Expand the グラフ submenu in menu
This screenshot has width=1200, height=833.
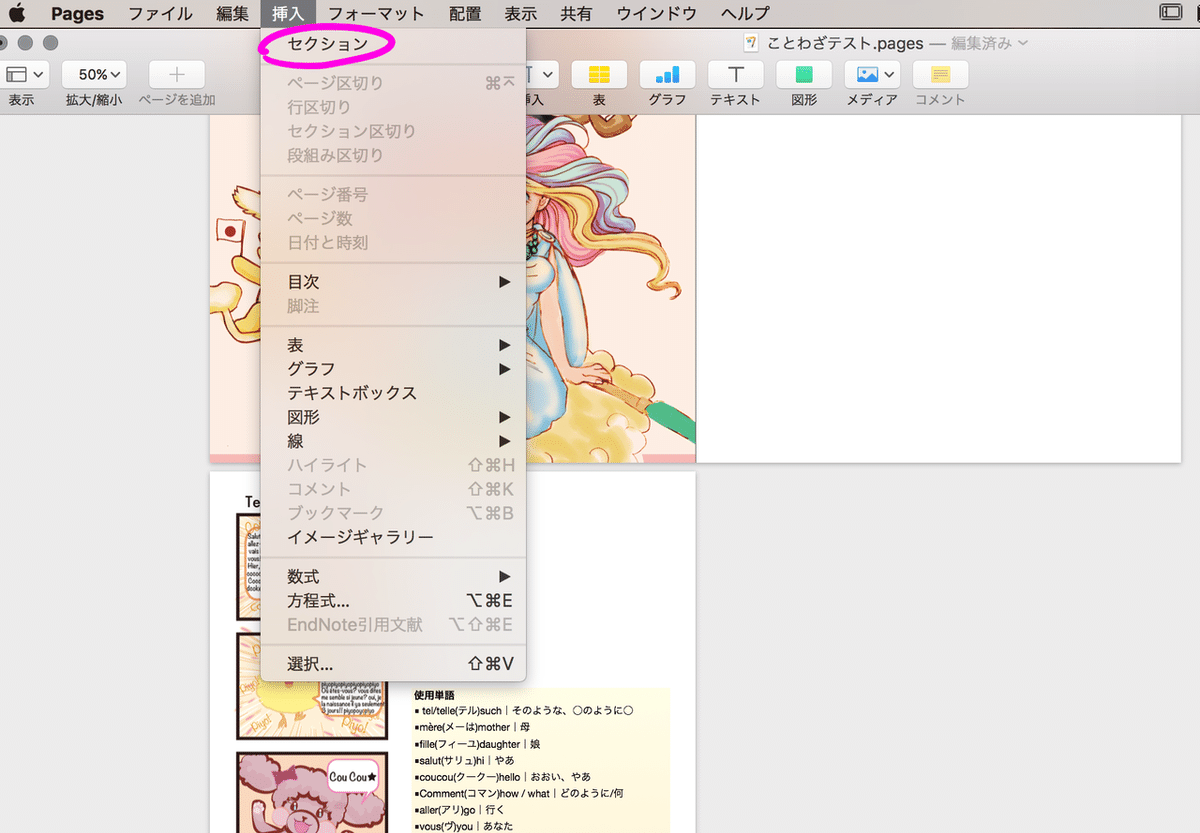tap(392, 369)
